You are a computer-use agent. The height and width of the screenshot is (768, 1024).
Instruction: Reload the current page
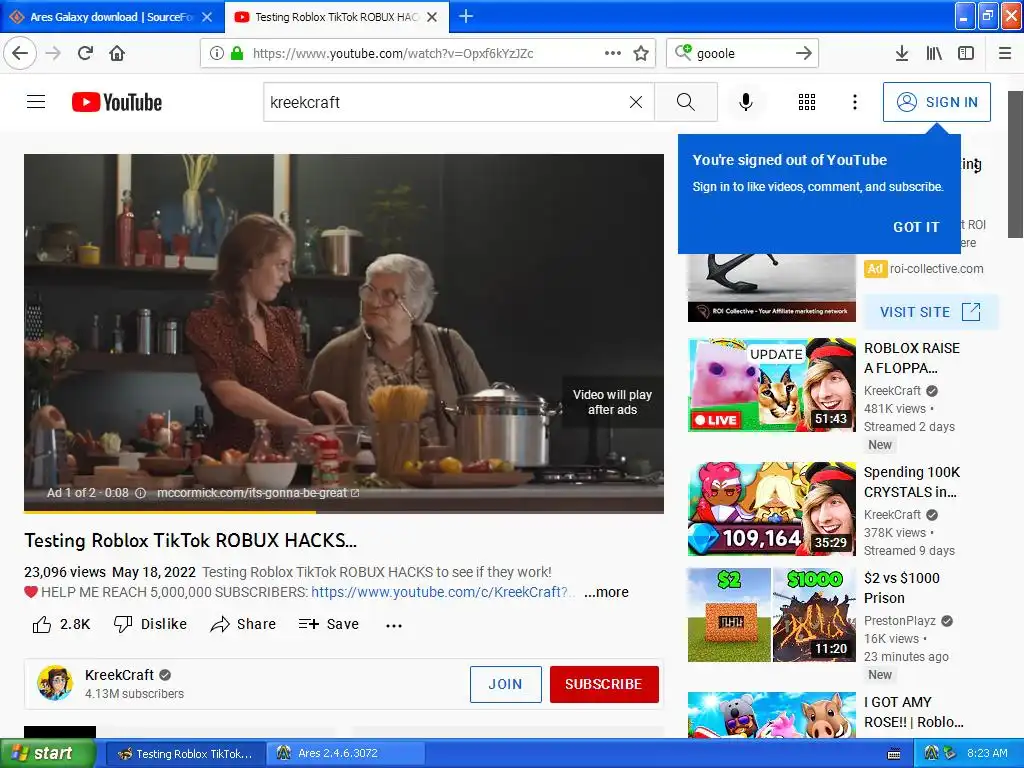pyautogui.click(x=86, y=53)
